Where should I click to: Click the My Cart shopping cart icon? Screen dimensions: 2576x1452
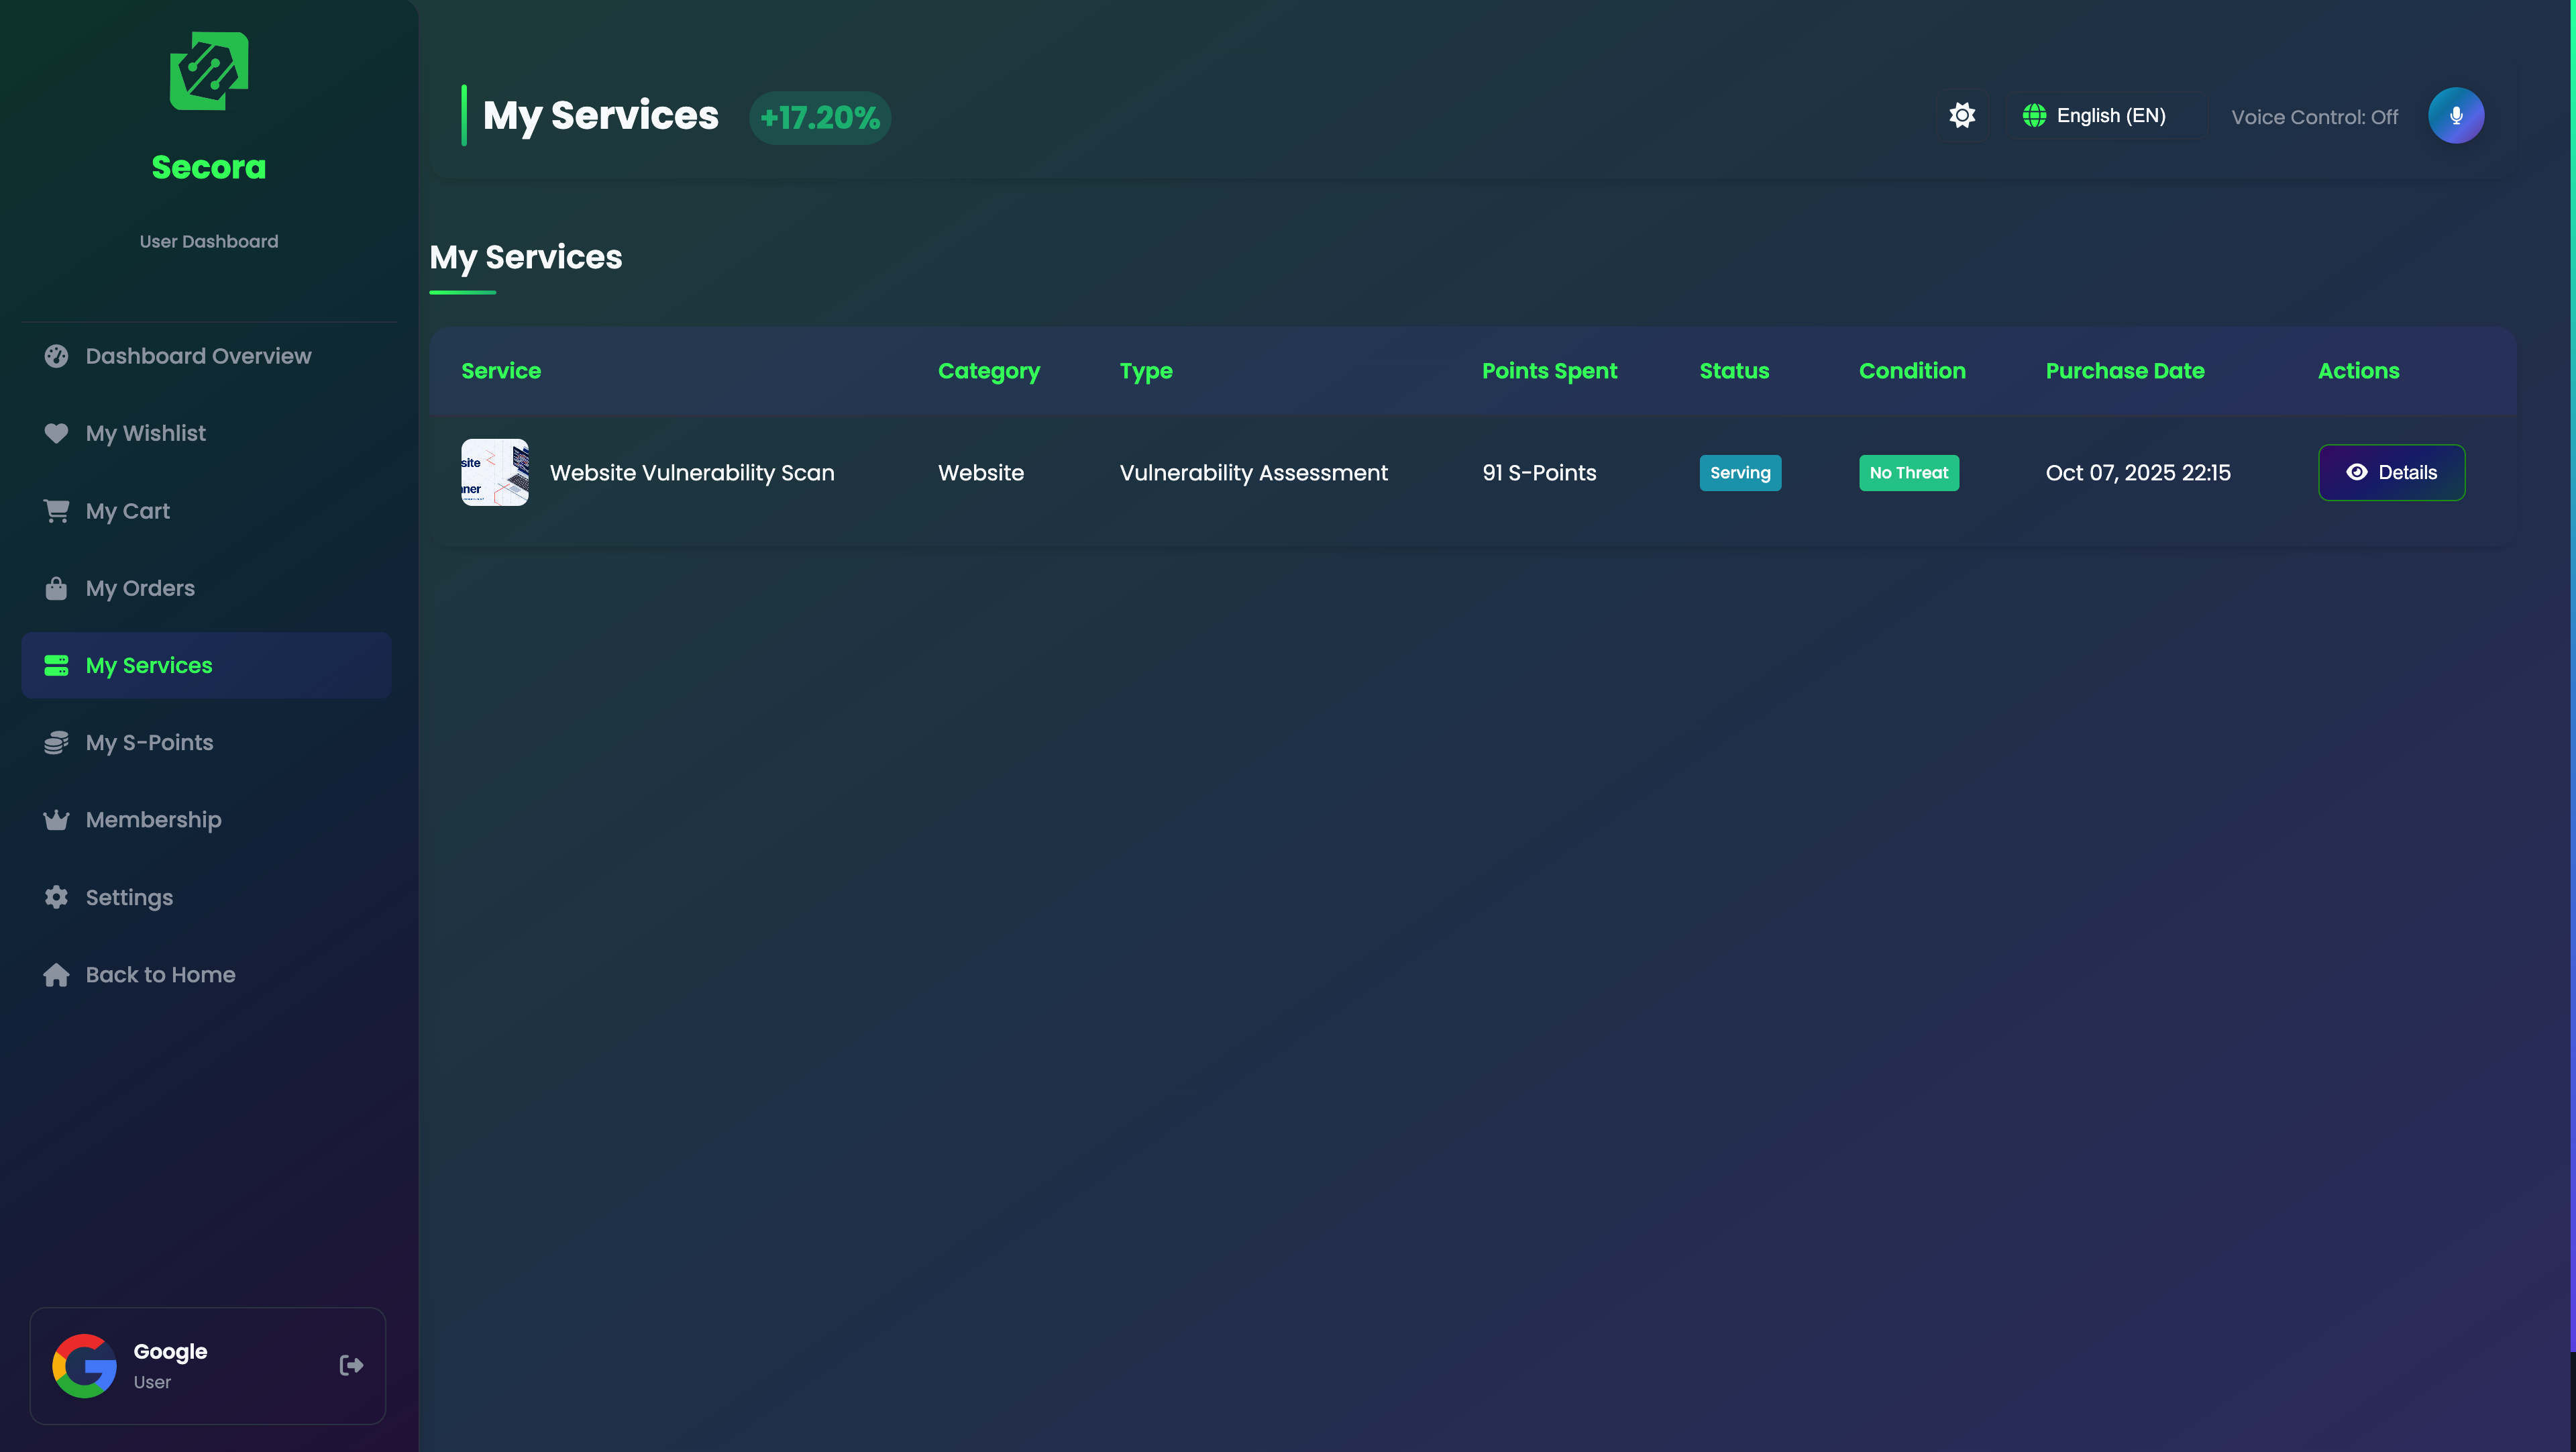[56, 511]
